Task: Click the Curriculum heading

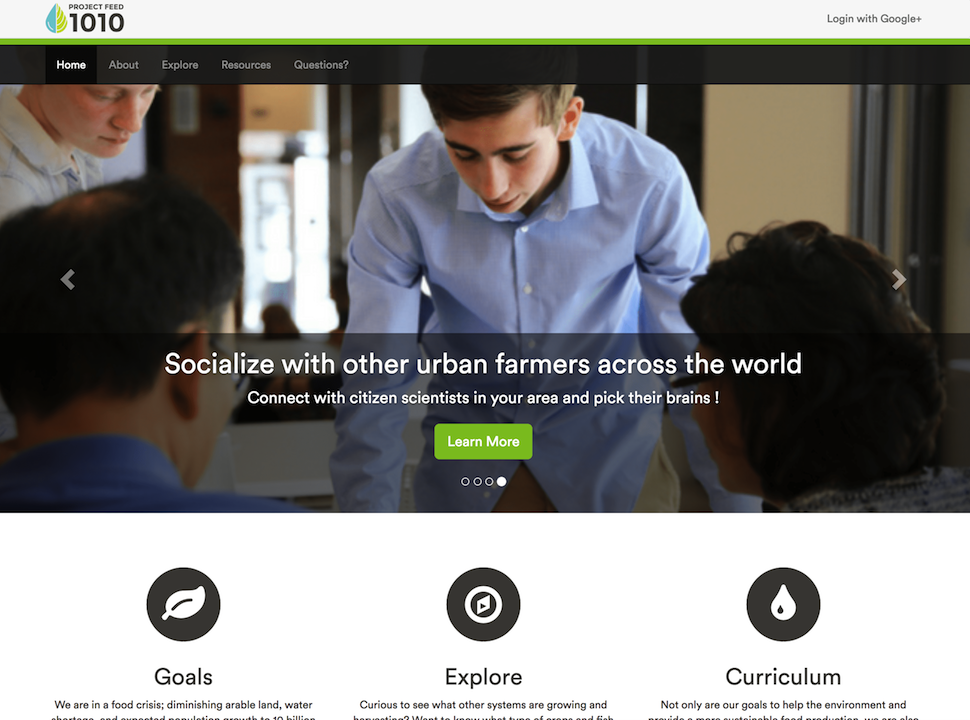Action: point(783,677)
